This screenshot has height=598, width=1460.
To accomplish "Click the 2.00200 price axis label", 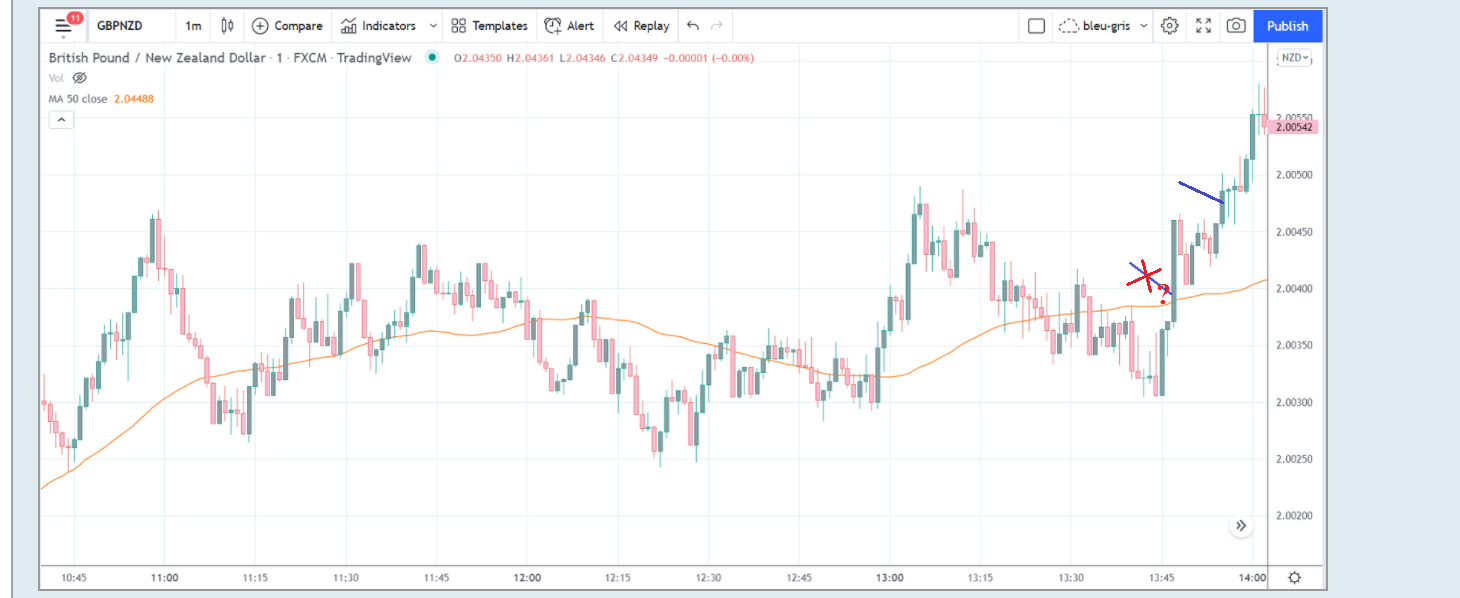I will pos(1294,516).
